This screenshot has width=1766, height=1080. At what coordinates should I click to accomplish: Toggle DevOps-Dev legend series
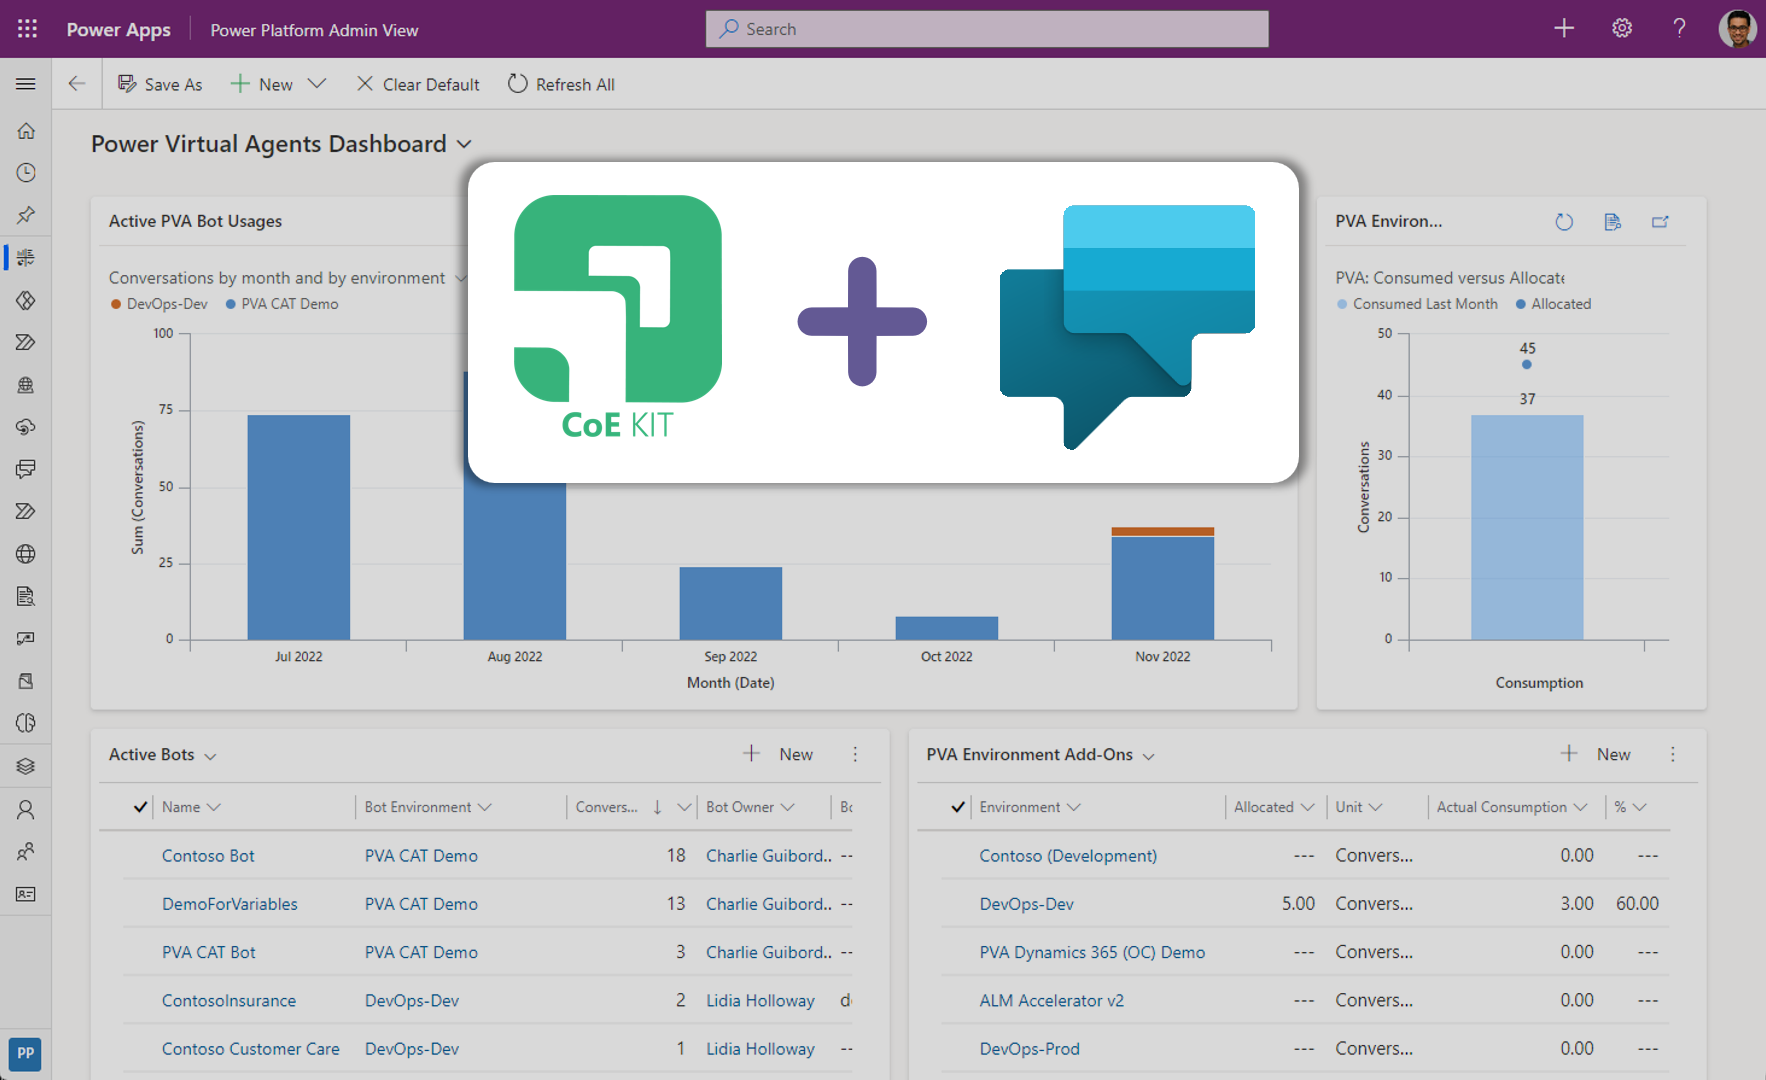[x=160, y=304]
